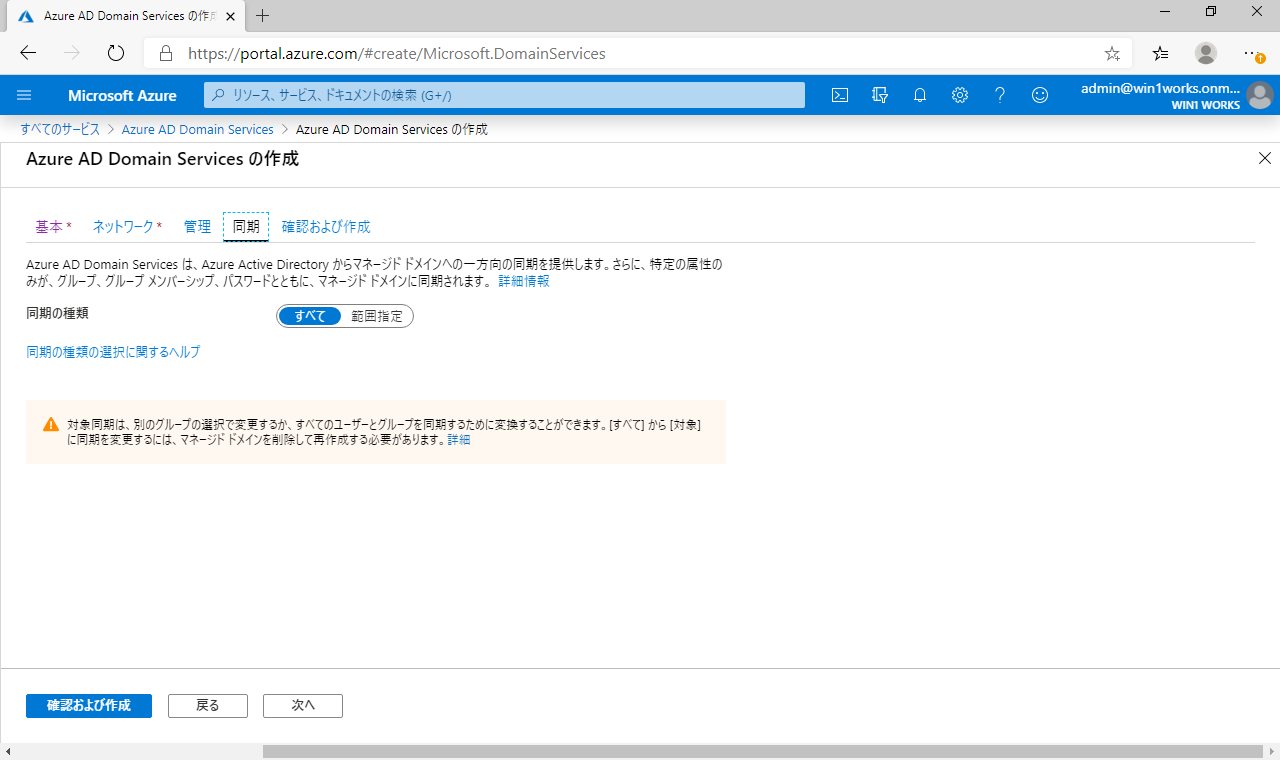Click the scrollbar left arrow
Viewport: 1280px width, 760px height.
[x=8, y=751]
